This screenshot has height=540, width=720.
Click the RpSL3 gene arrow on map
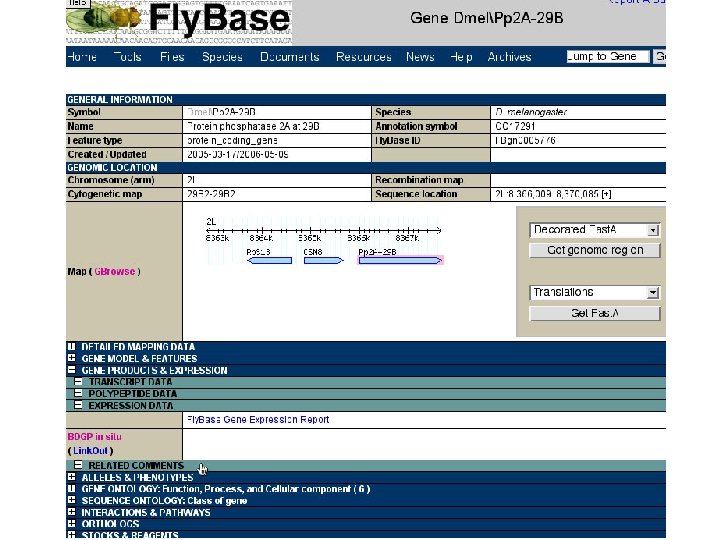270,260
